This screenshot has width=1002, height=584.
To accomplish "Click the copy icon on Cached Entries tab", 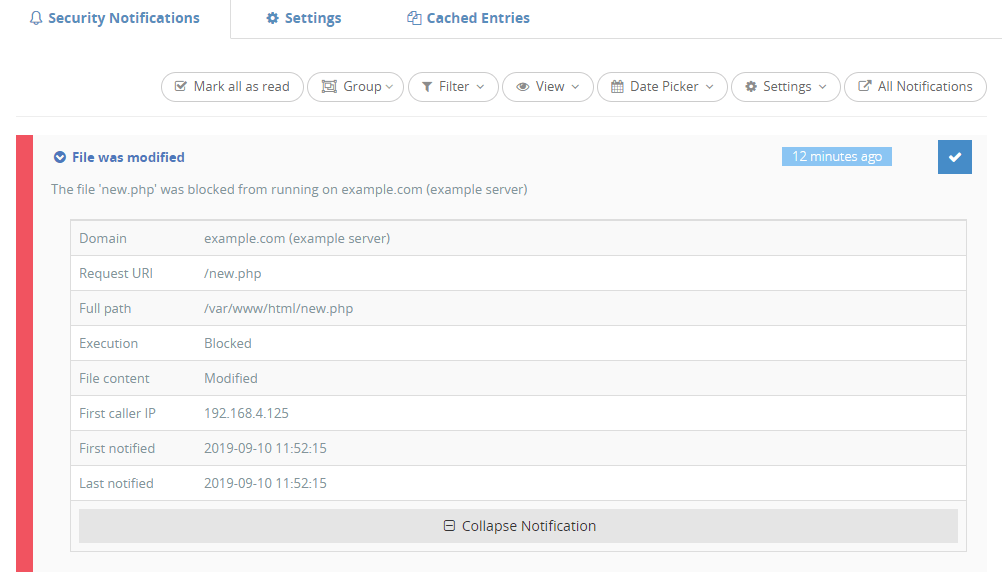I will point(414,18).
